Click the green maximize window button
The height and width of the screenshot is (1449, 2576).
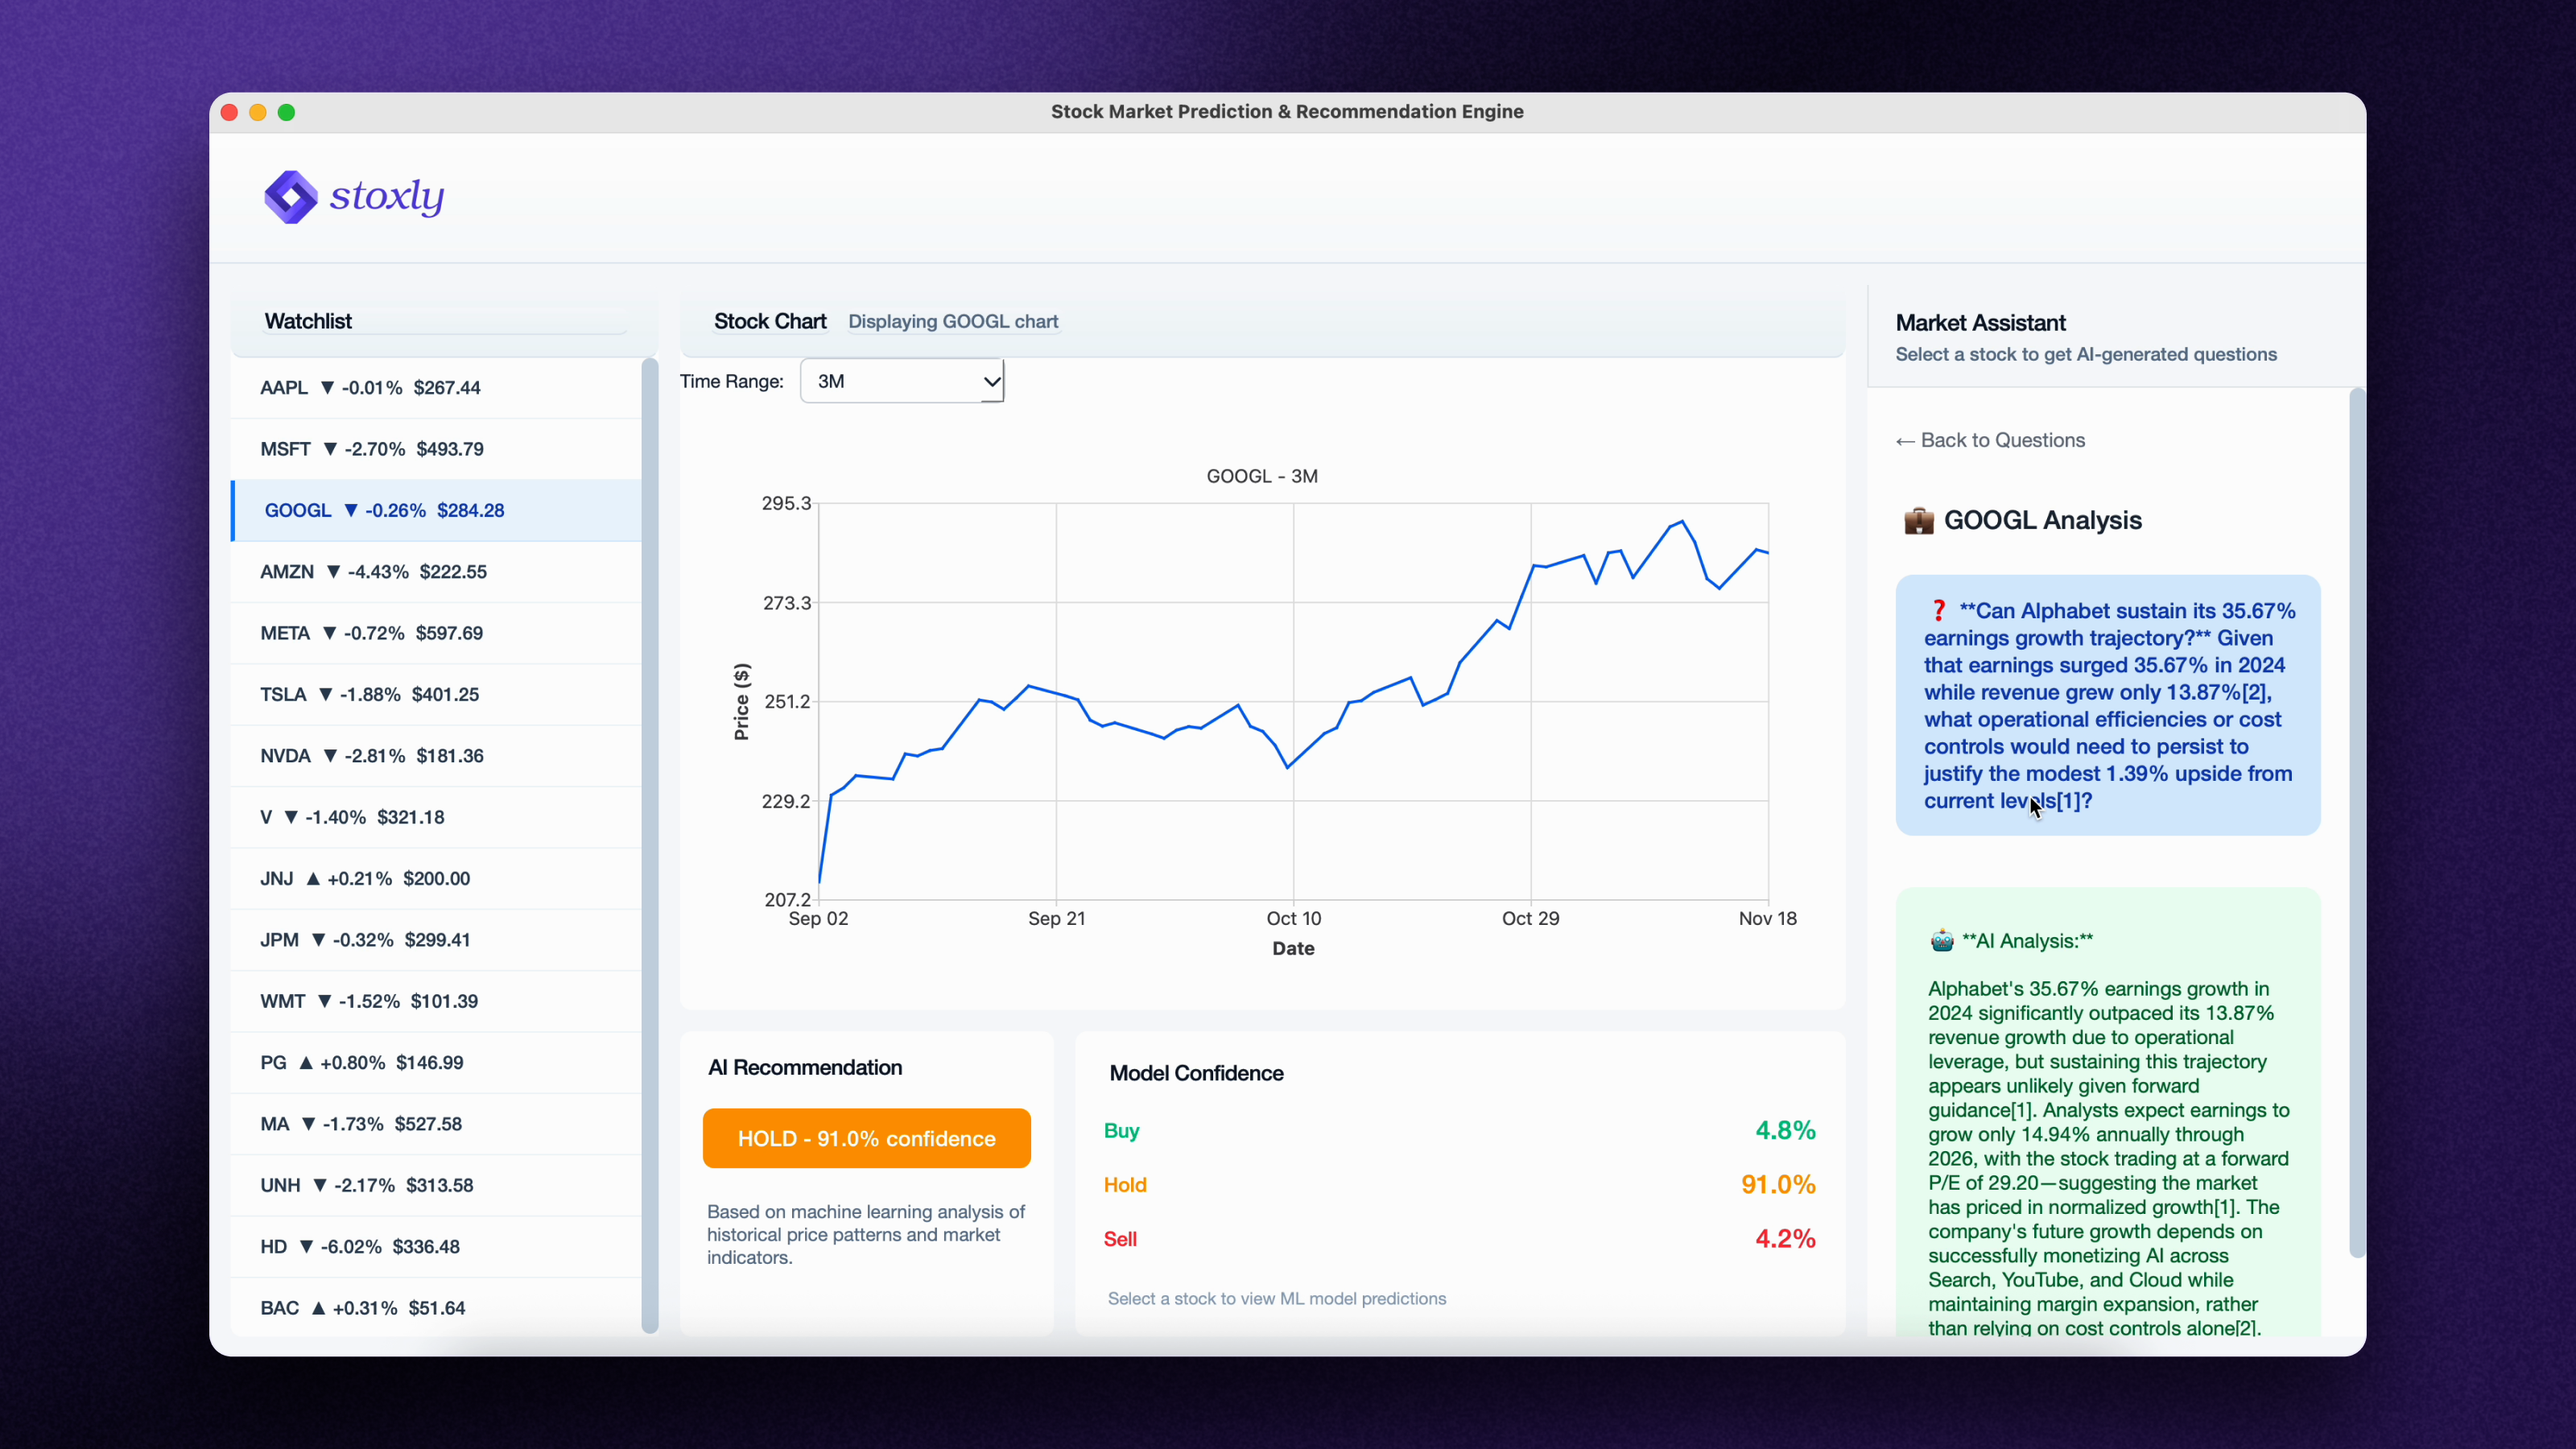286,112
